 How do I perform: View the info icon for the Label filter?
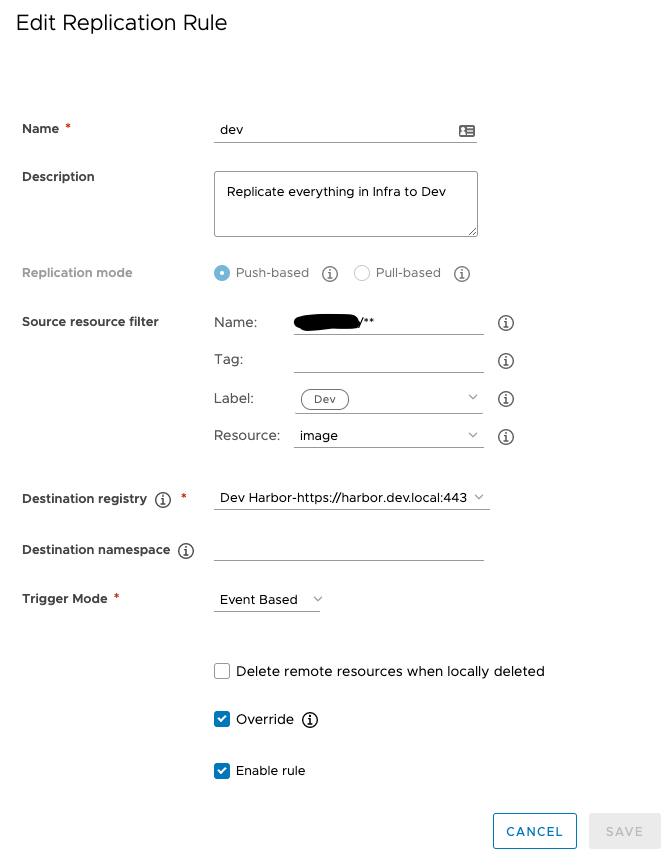point(505,398)
